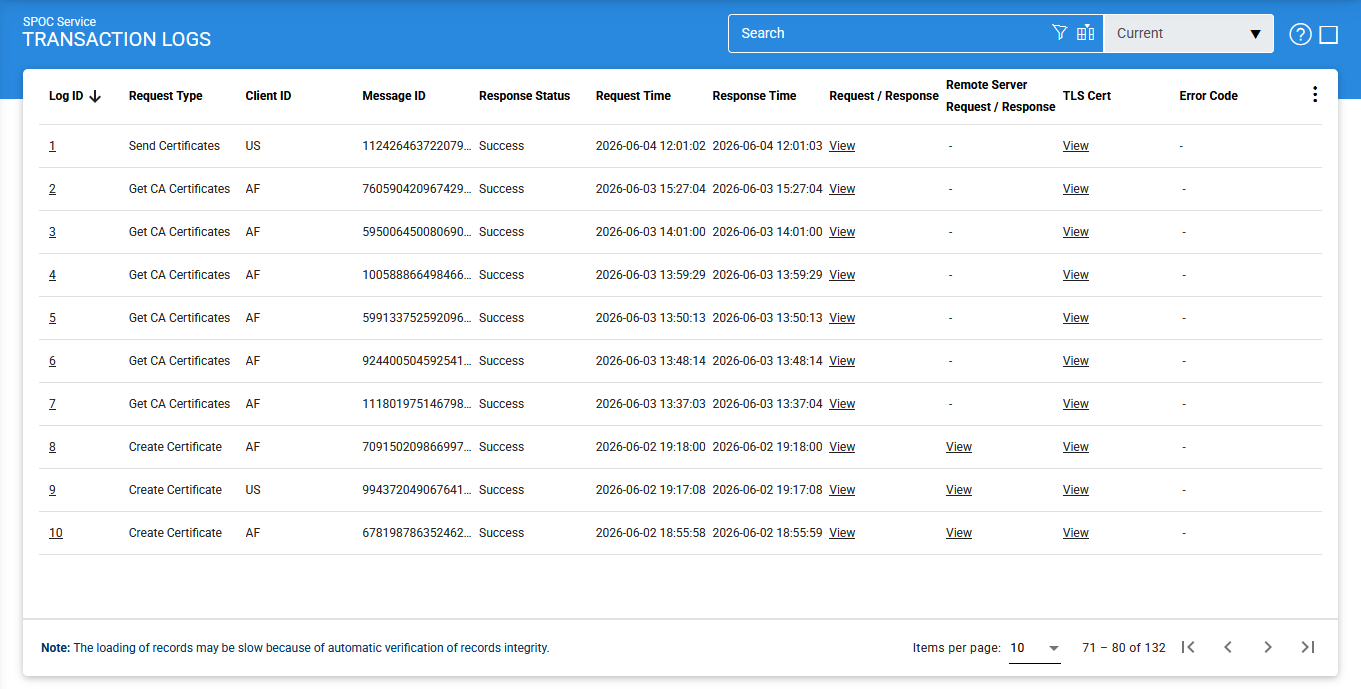The width and height of the screenshot is (1361, 689).
Task: Select message ID starting with 760590420967429
Action: (x=417, y=189)
